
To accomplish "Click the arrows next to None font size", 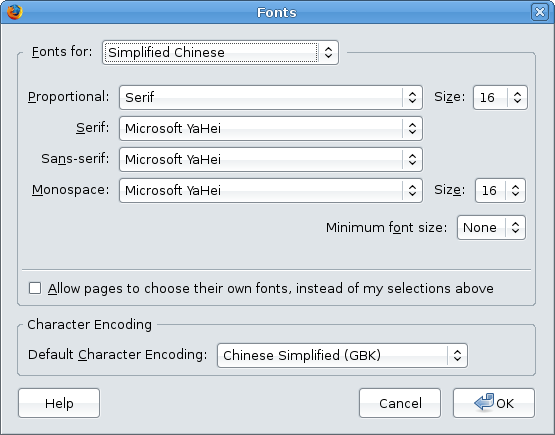I will pyautogui.click(x=515, y=228).
